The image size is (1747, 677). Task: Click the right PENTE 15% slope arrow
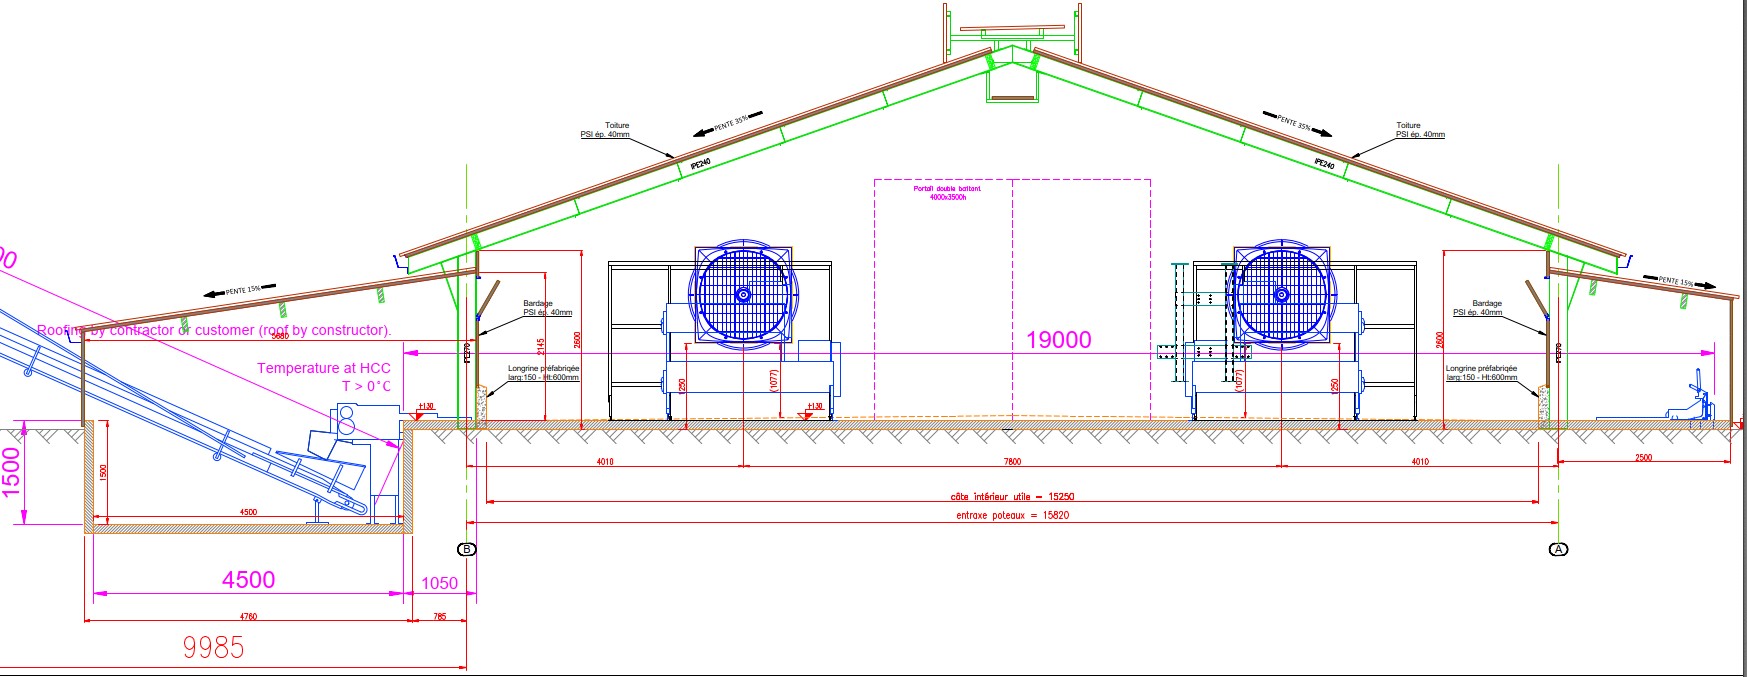tap(1683, 282)
